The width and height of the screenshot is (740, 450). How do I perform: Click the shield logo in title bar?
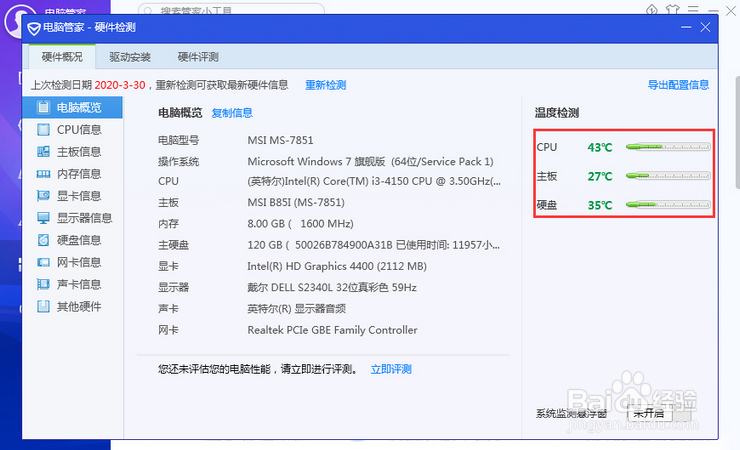[x=34, y=29]
